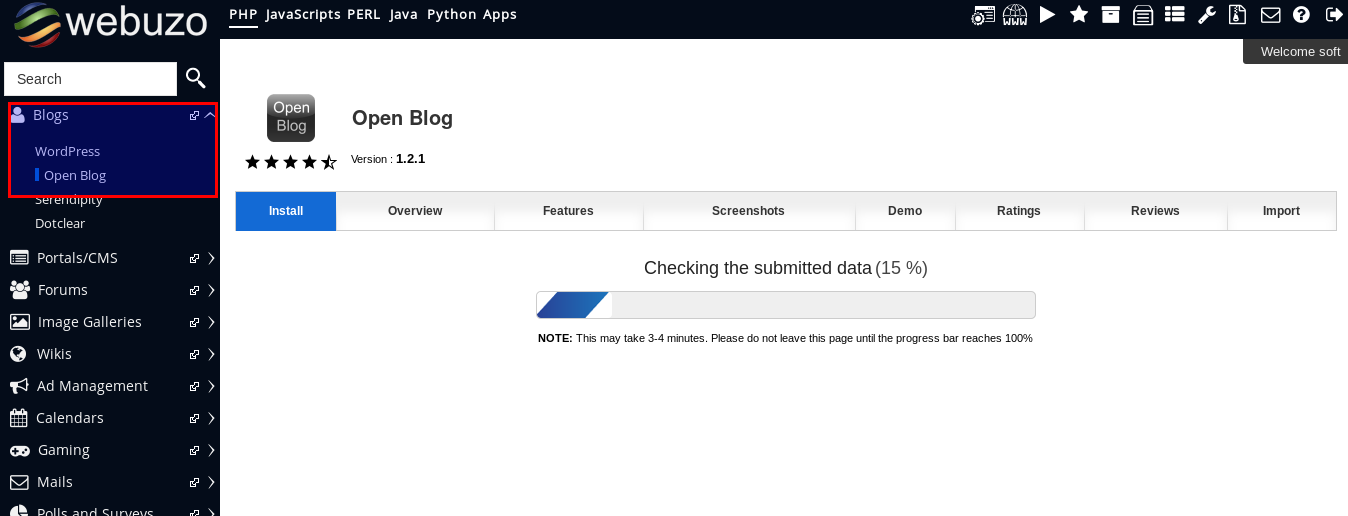Open the control panel gear-window icon
1348x516 pixels.
[984, 15]
